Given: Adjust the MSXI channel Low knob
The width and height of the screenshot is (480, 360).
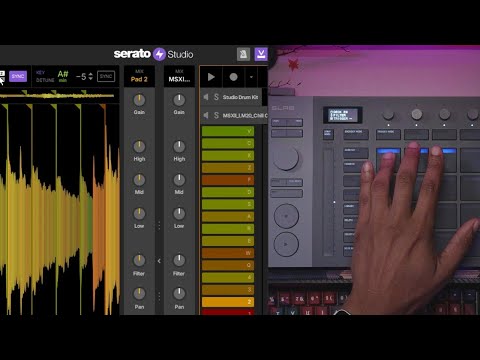Looking at the screenshot, I should (x=179, y=214).
